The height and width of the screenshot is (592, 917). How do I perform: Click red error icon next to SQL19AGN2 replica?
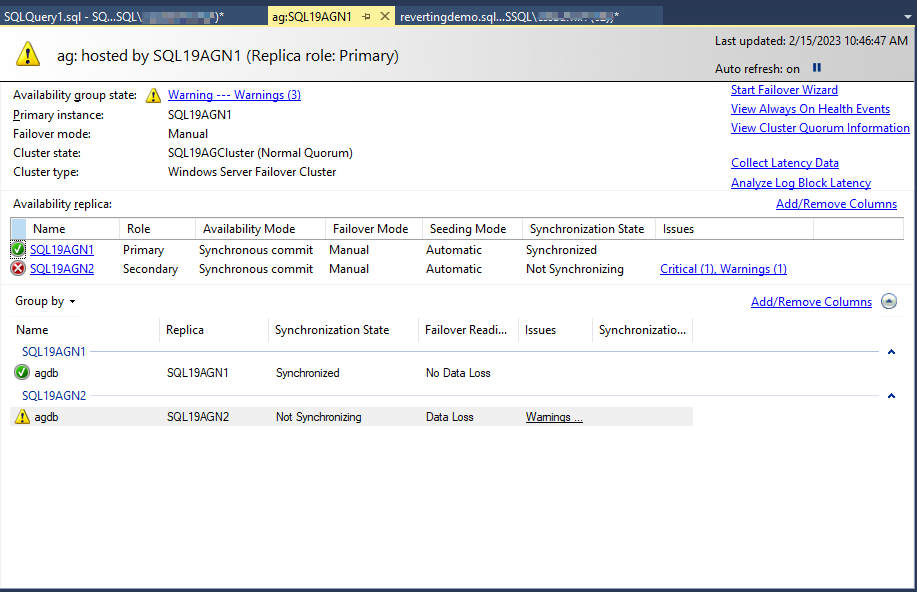tap(18, 269)
